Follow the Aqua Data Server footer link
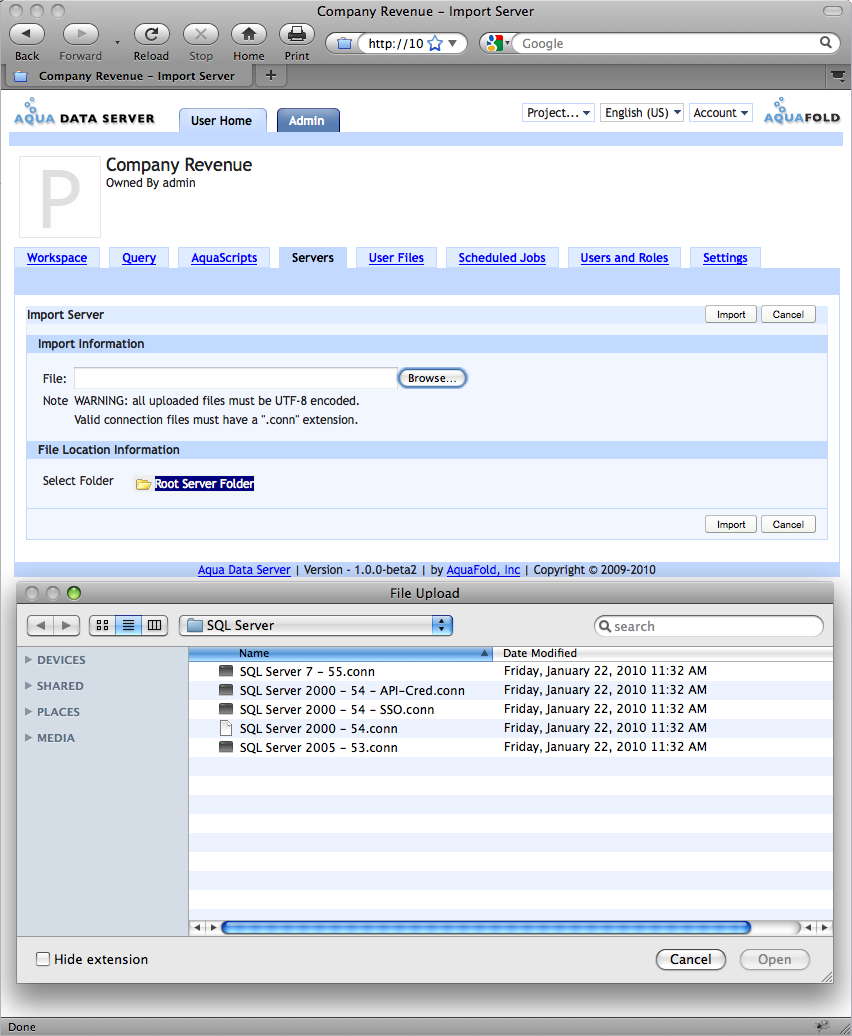Image resolution: width=852 pixels, height=1036 pixels. 244,570
